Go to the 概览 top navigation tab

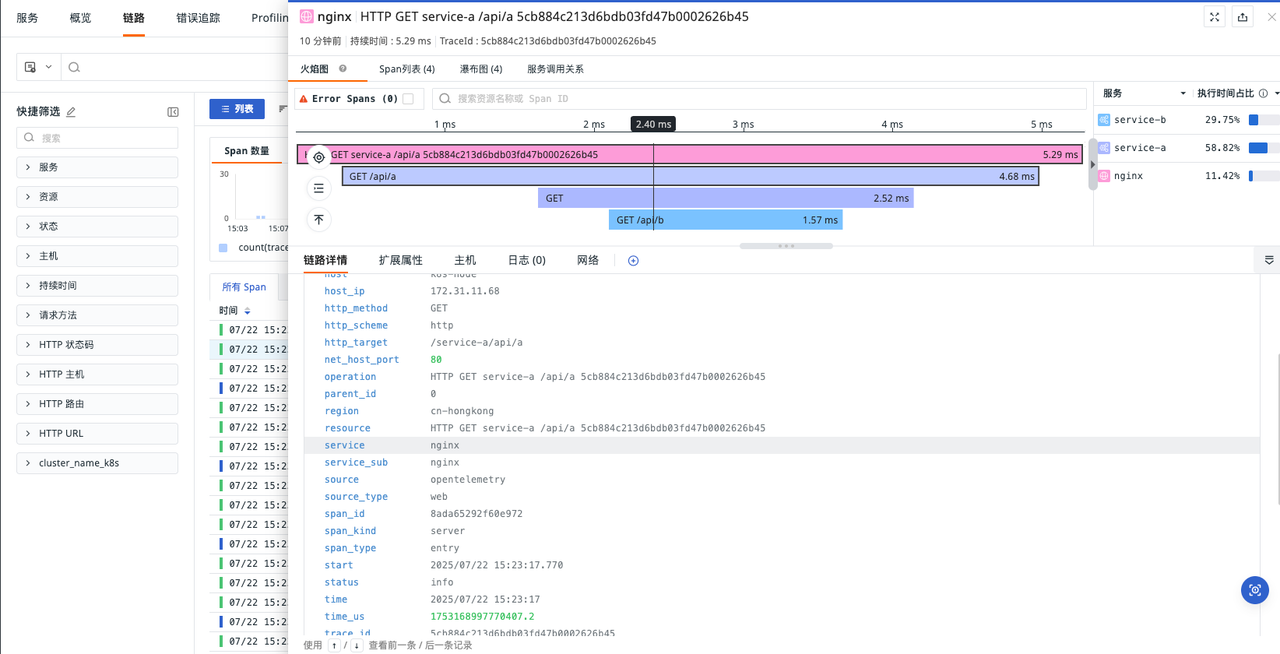(81, 18)
